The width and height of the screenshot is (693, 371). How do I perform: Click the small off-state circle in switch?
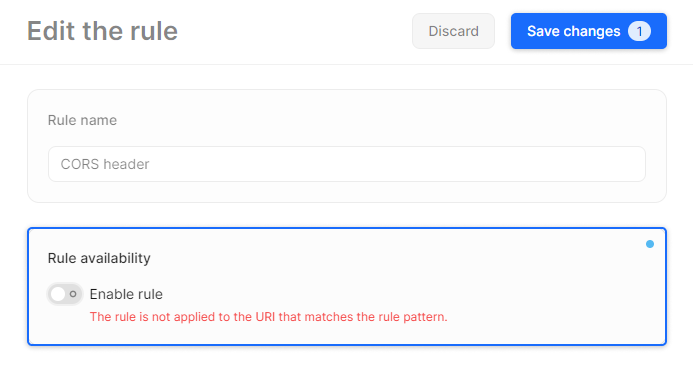[x=73, y=294]
